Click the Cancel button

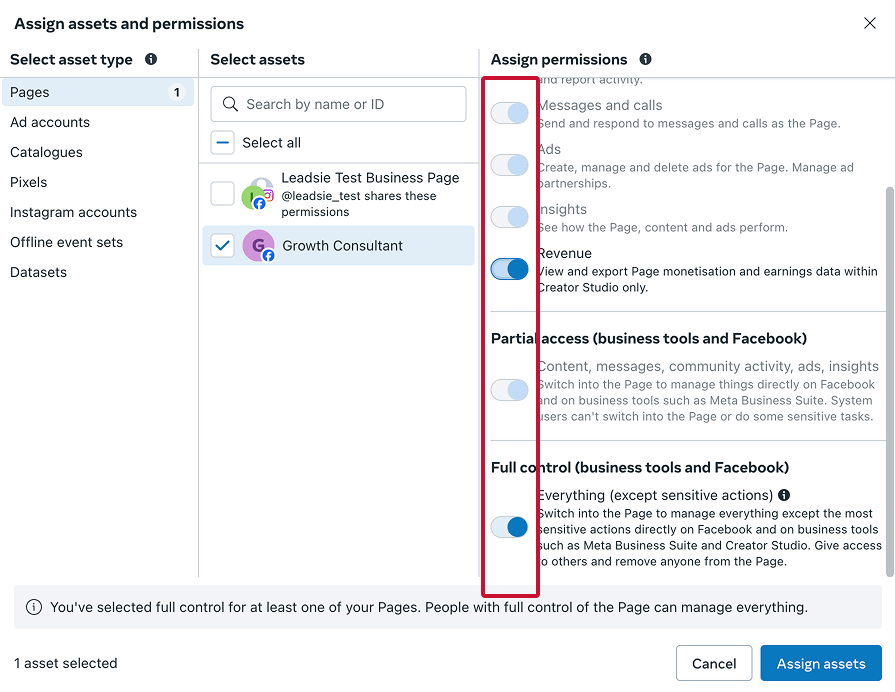(713, 663)
